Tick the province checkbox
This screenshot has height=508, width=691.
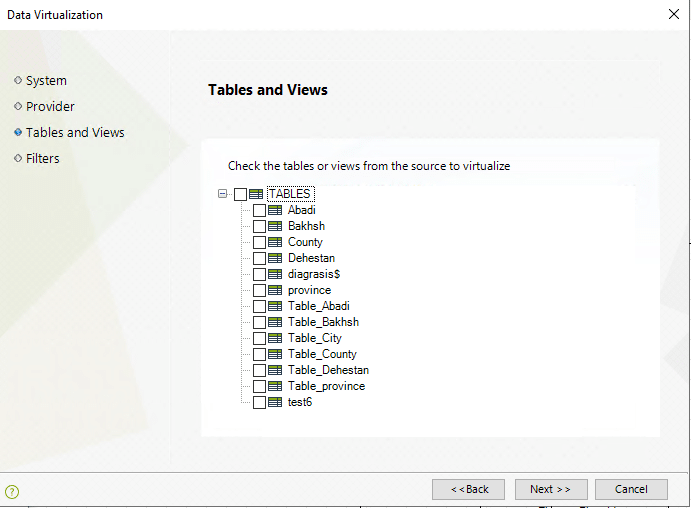point(259,290)
